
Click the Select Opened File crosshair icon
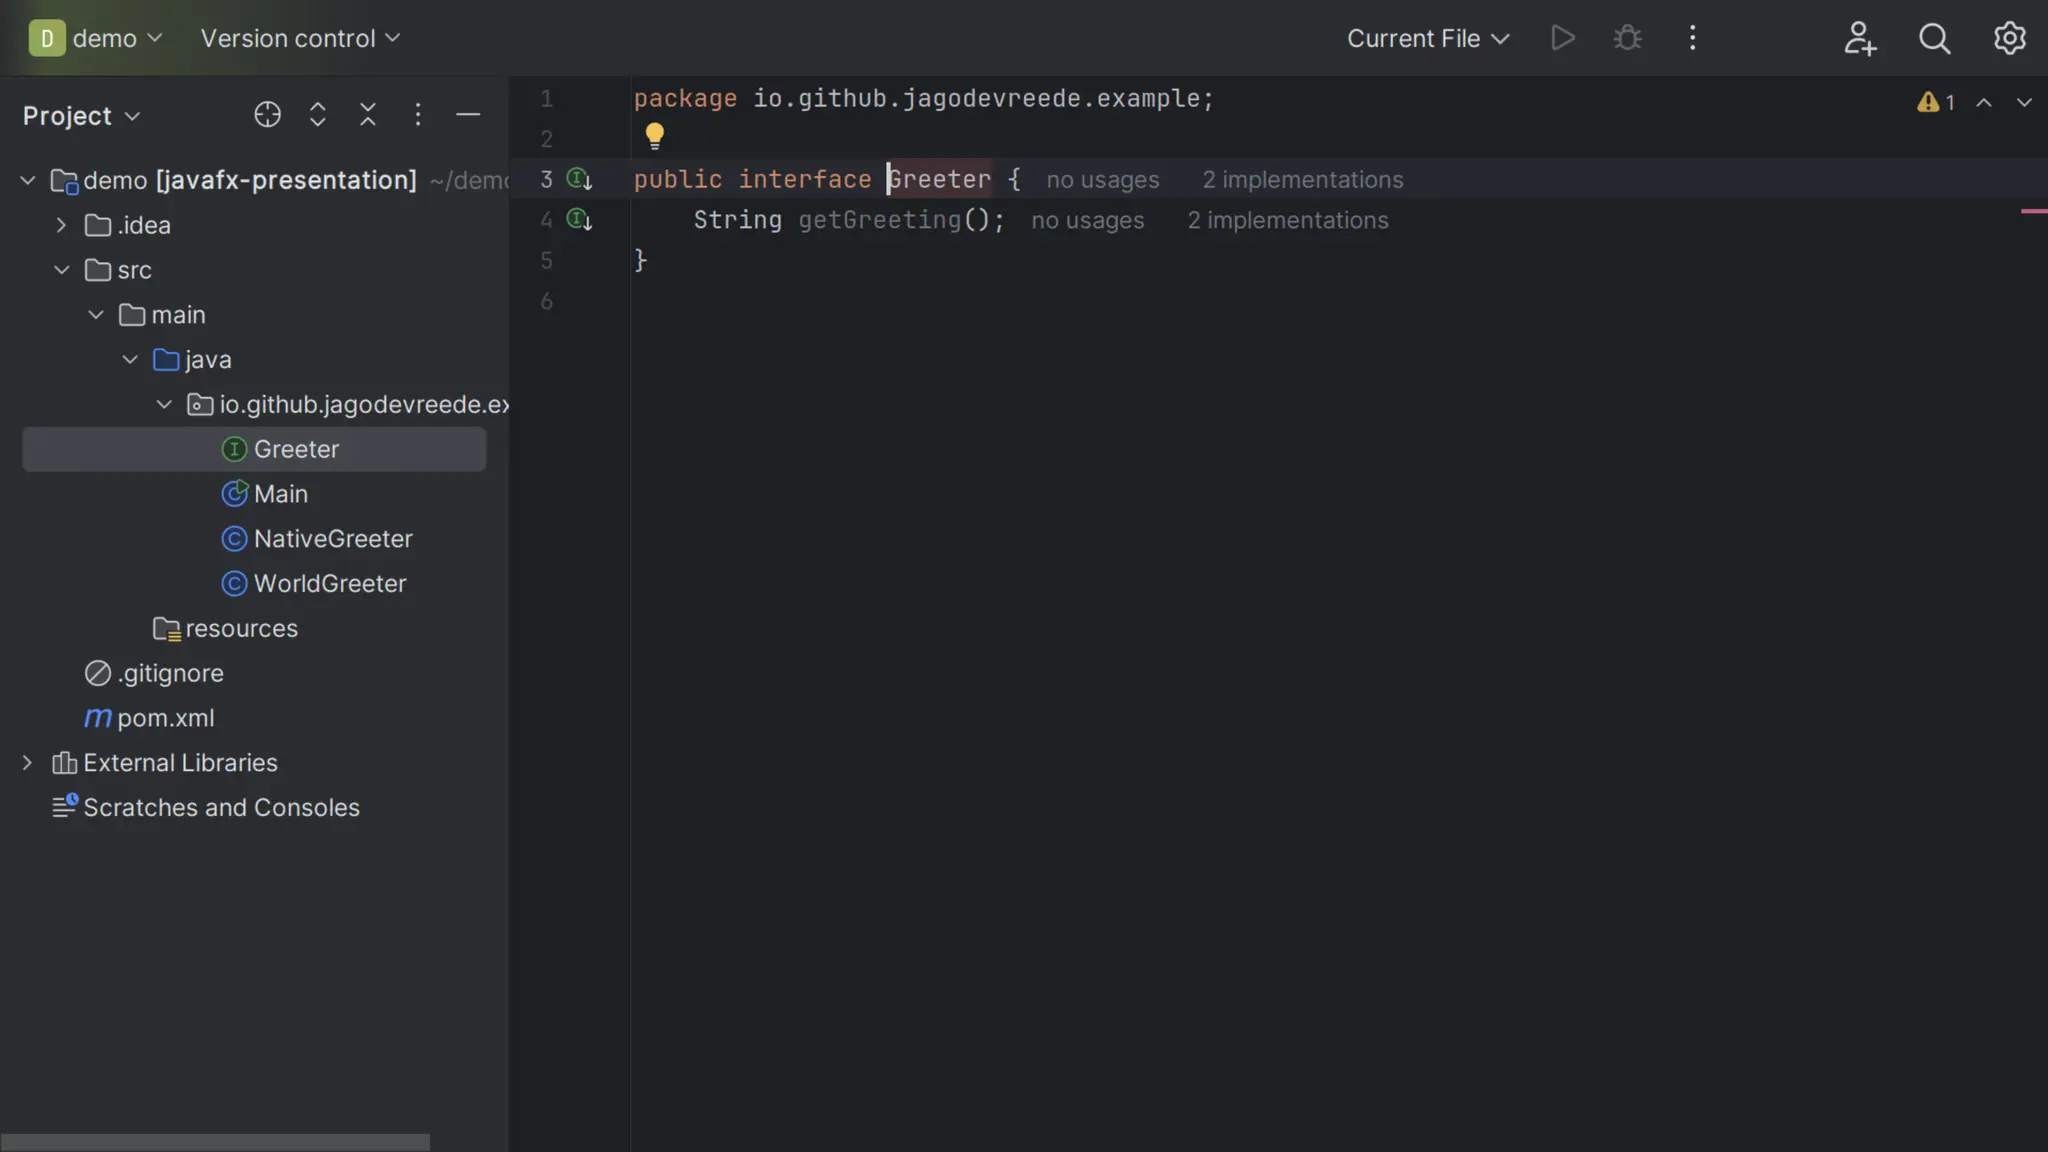pyautogui.click(x=267, y=115)
